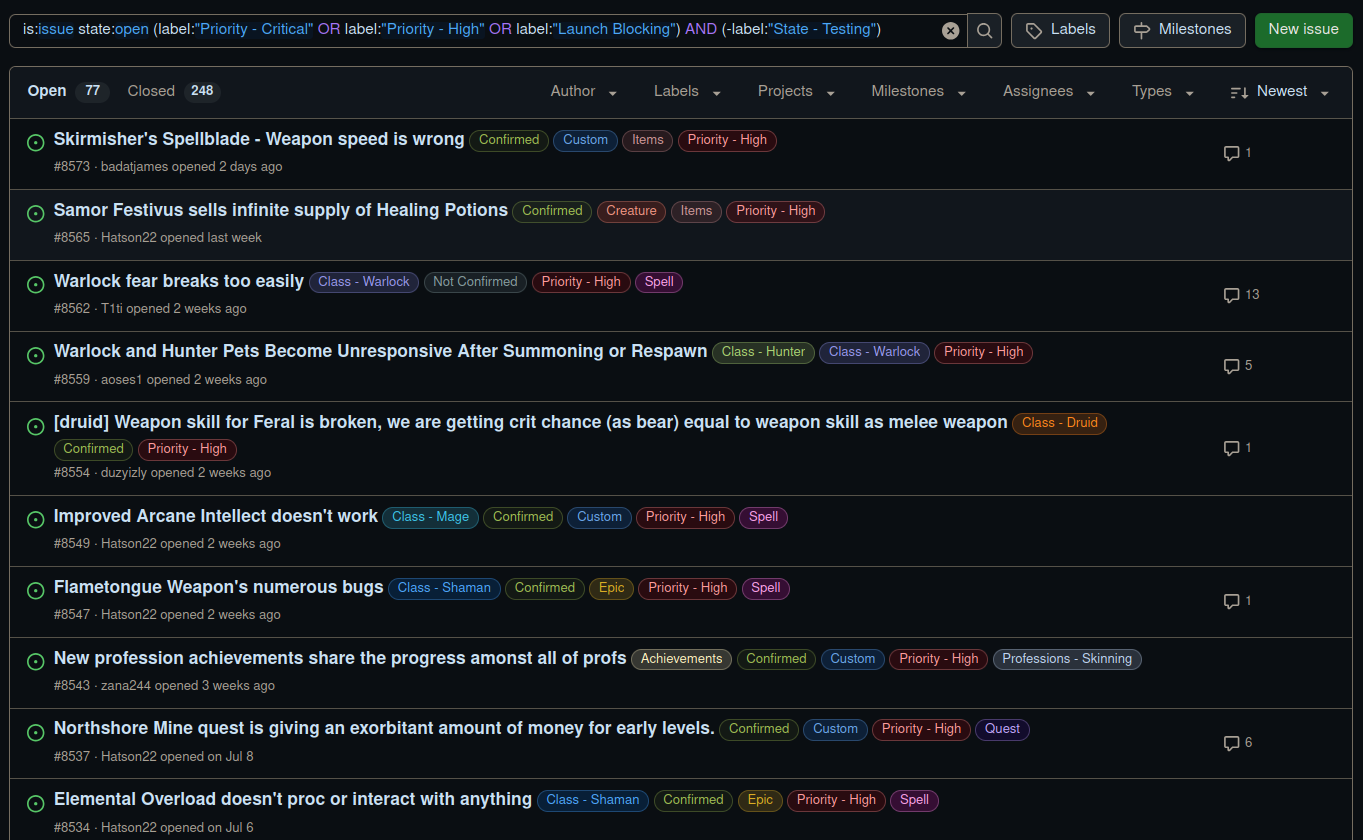Viewport: 1363px width, 840px height.
Task: Open author aoses1 profile link
Action: click(x=122, y=380)
